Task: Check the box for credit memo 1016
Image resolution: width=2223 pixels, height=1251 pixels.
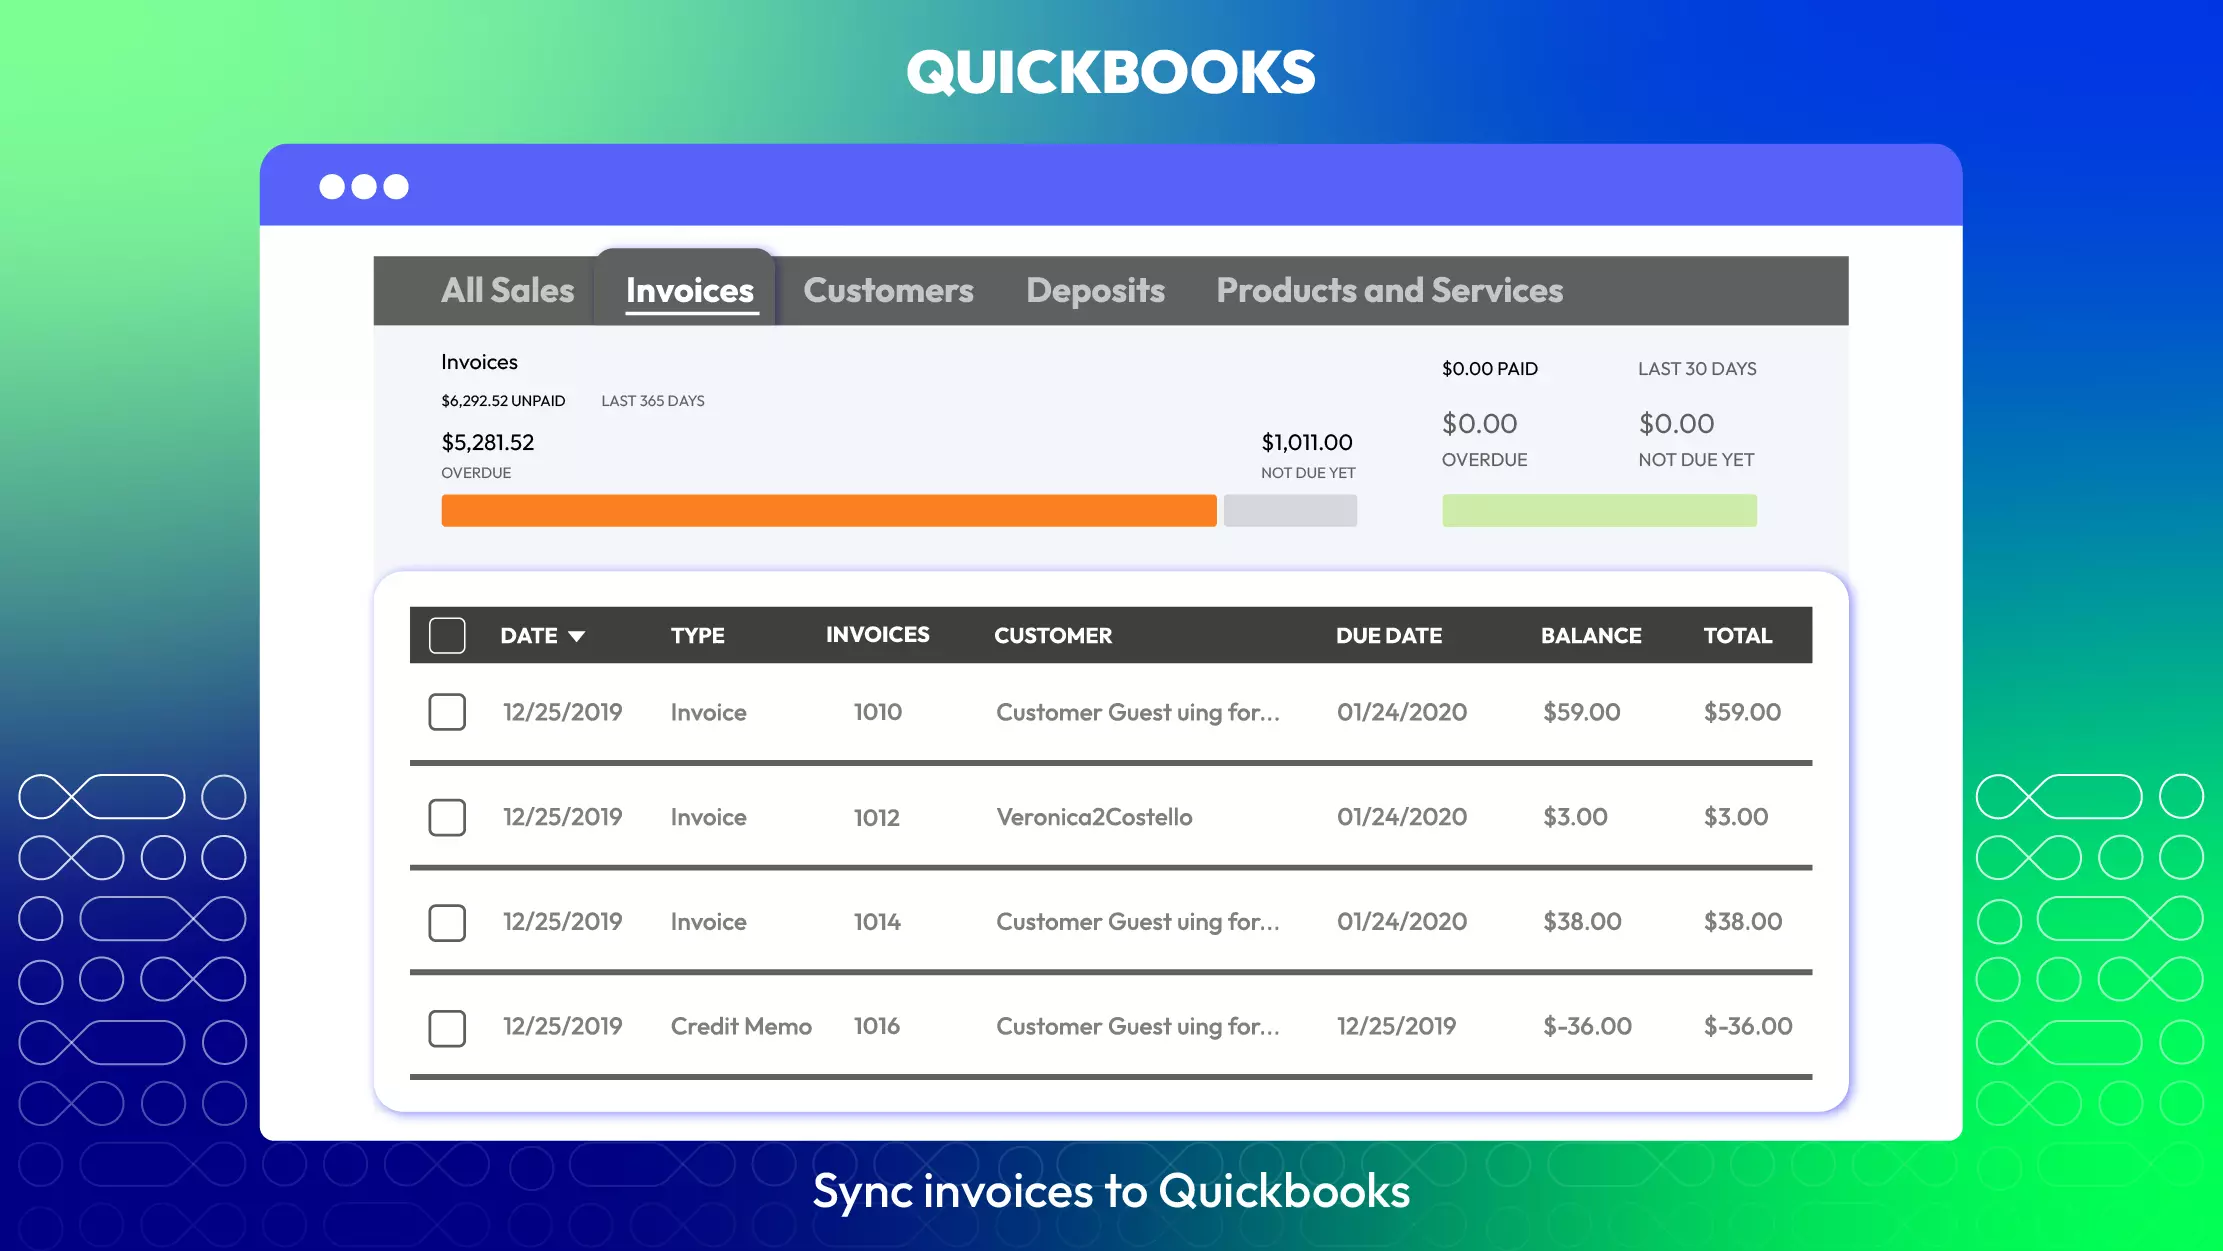Action: point(447,1027)
